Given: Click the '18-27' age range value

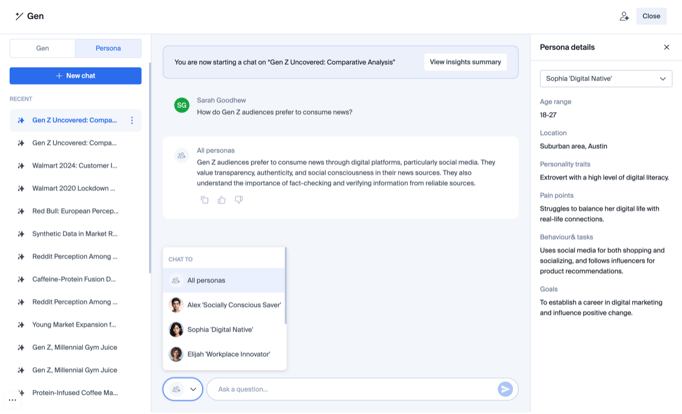Looking at the screenshot, I should point(548,115).
